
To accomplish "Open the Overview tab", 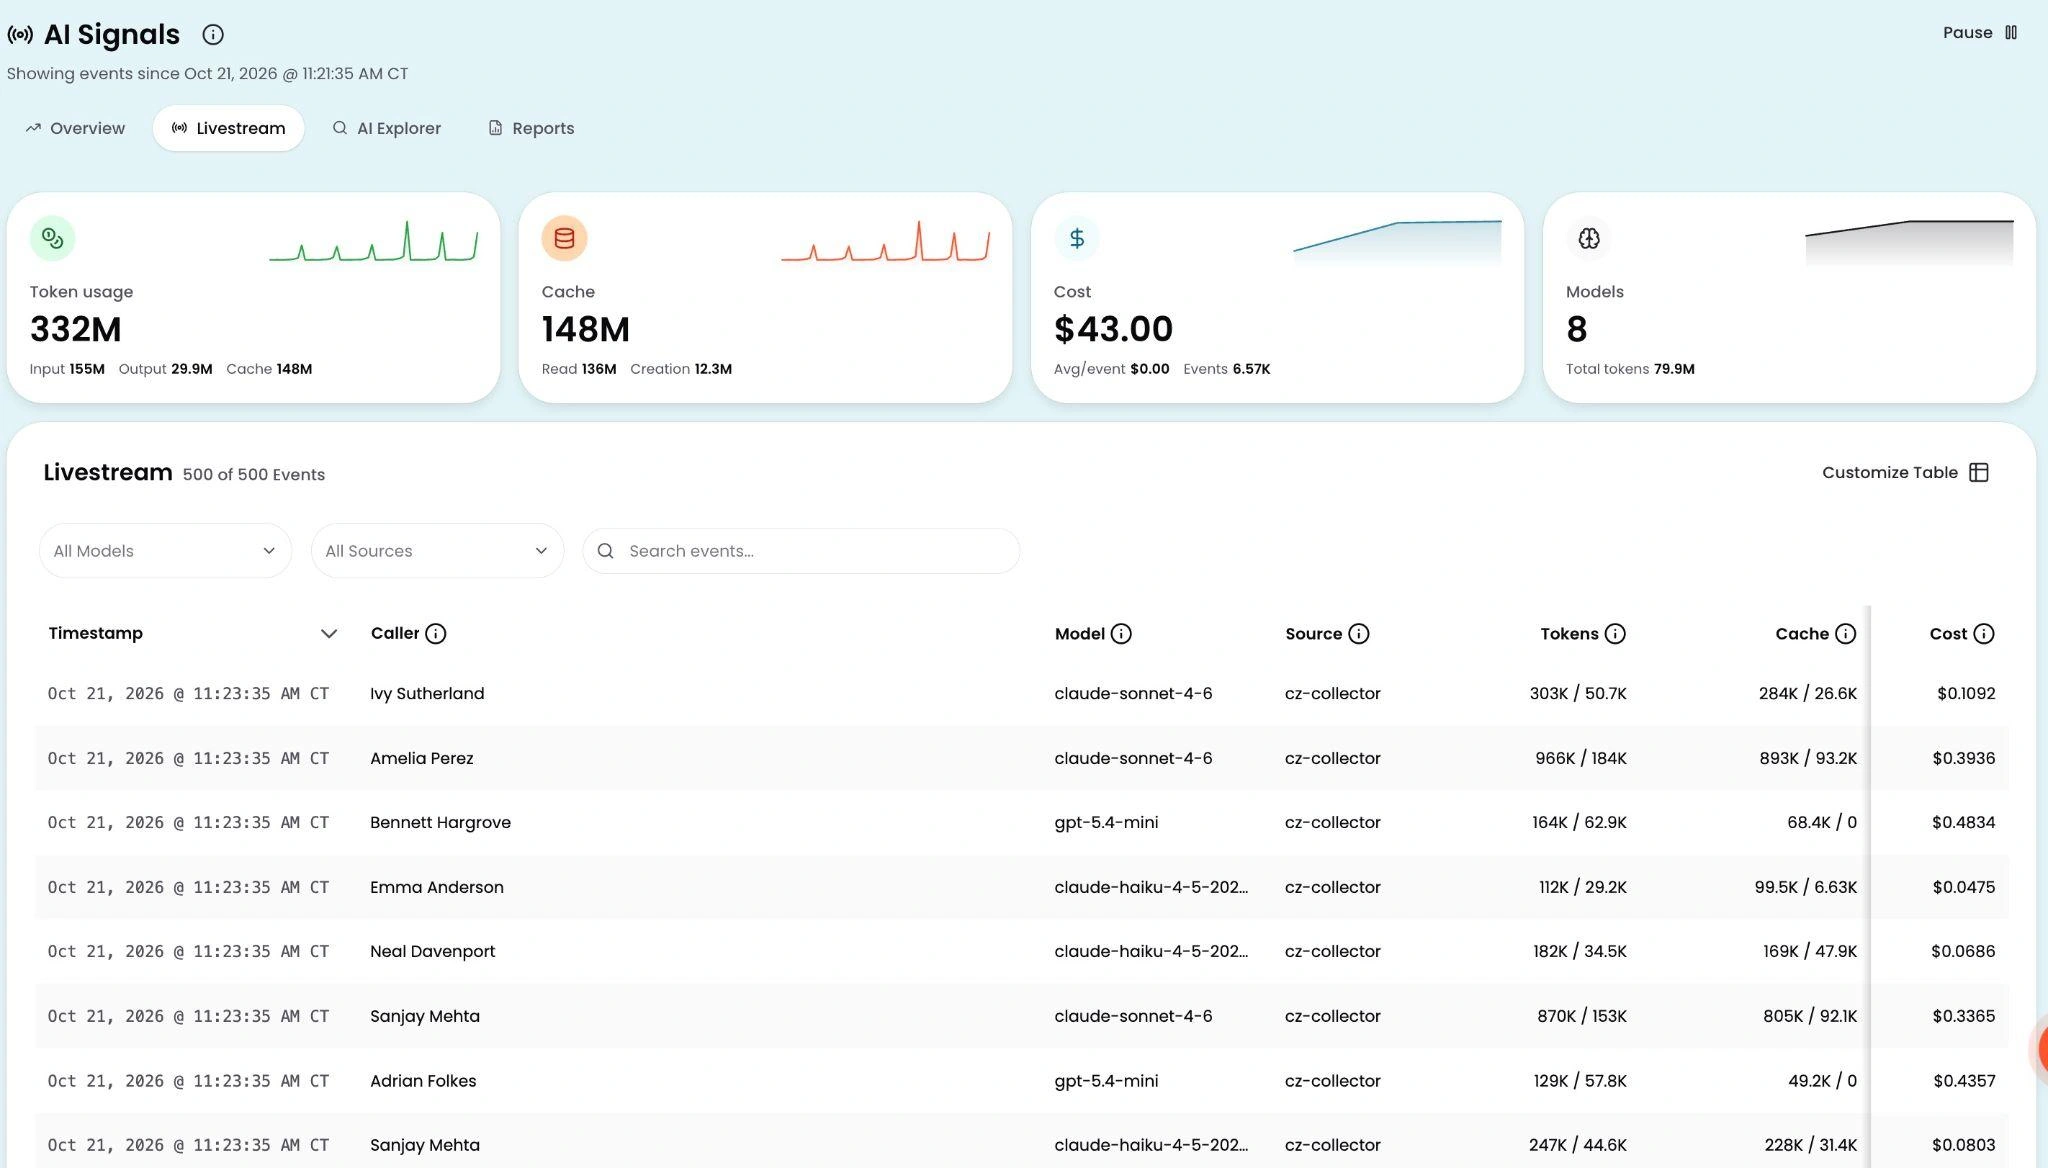I will pyautogui.click(x=76, y=128).
